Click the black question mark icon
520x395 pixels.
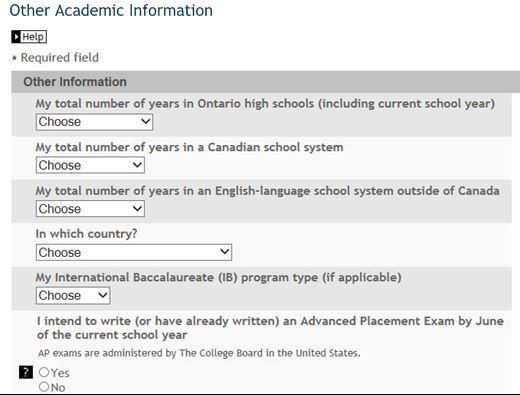(x=26, y=372)
